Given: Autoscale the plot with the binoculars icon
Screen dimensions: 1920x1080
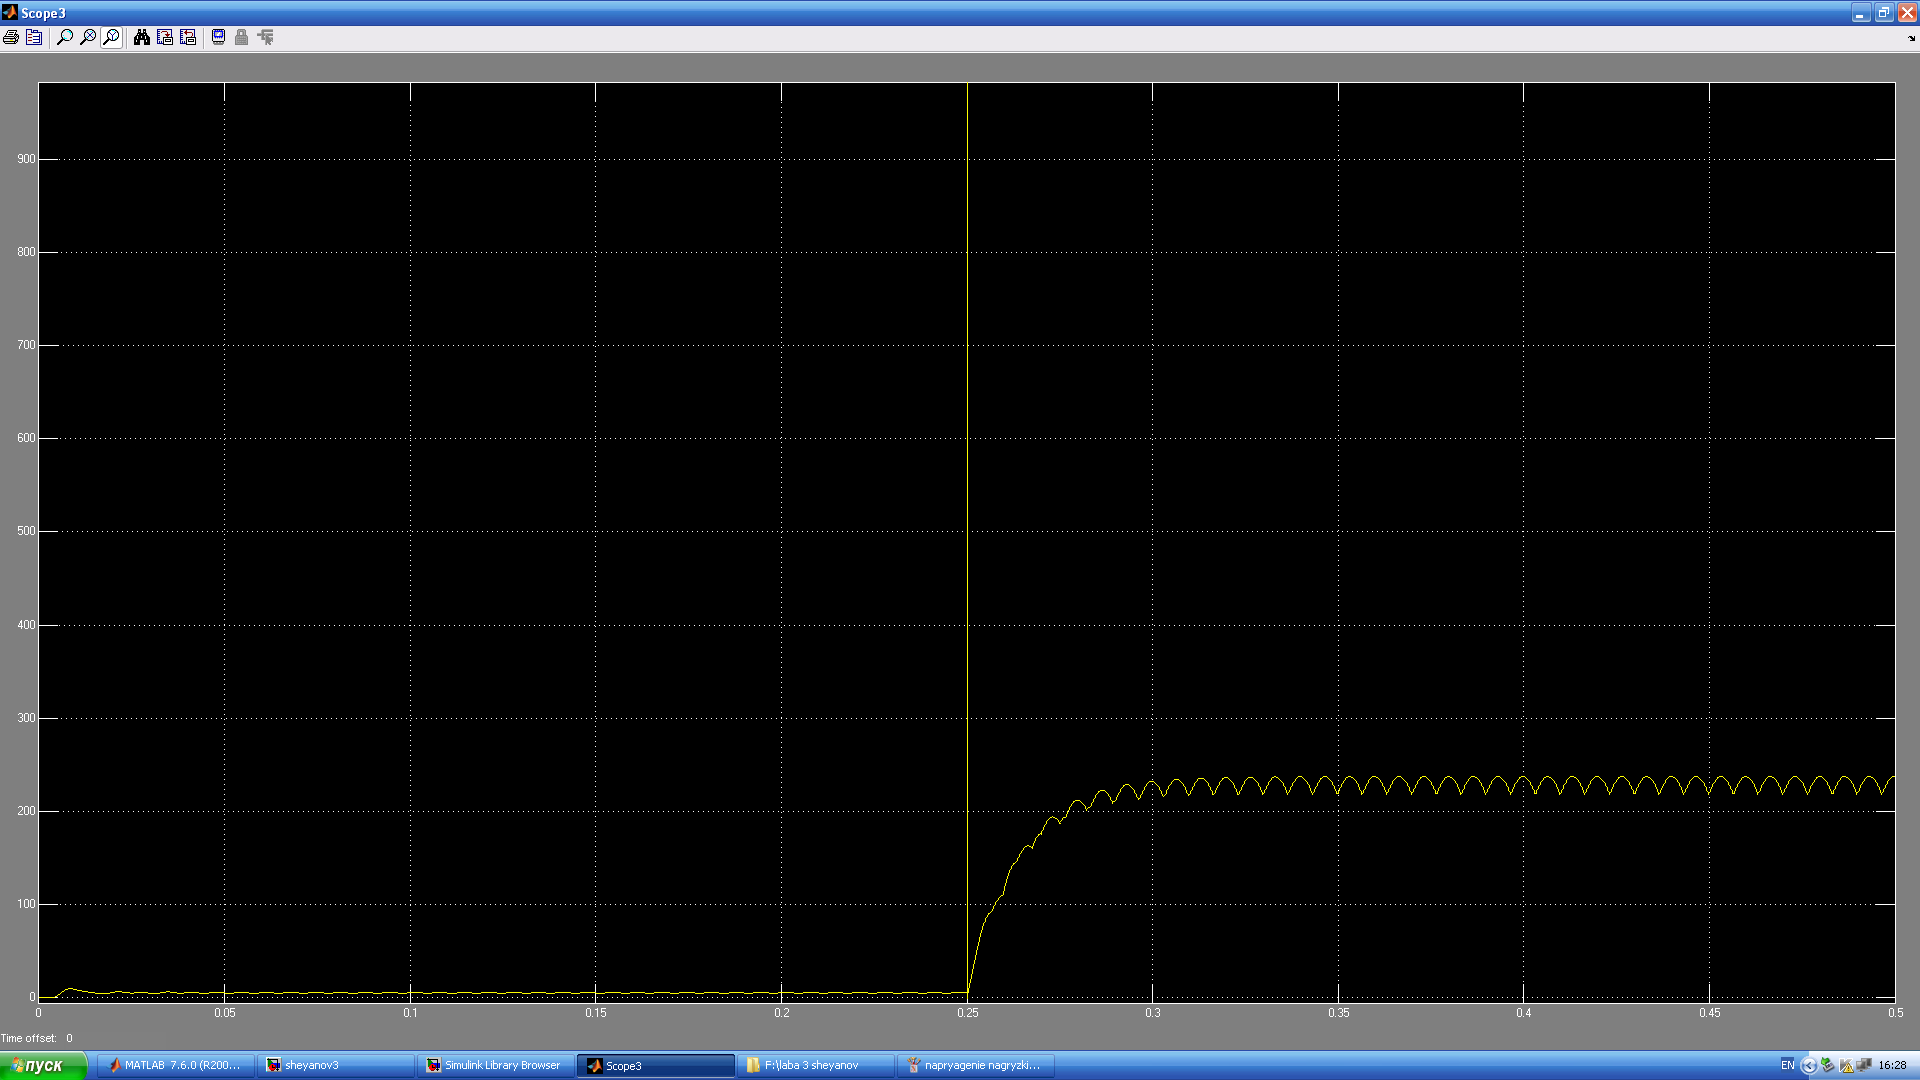Looking at the screenshot, I should 142,37.
